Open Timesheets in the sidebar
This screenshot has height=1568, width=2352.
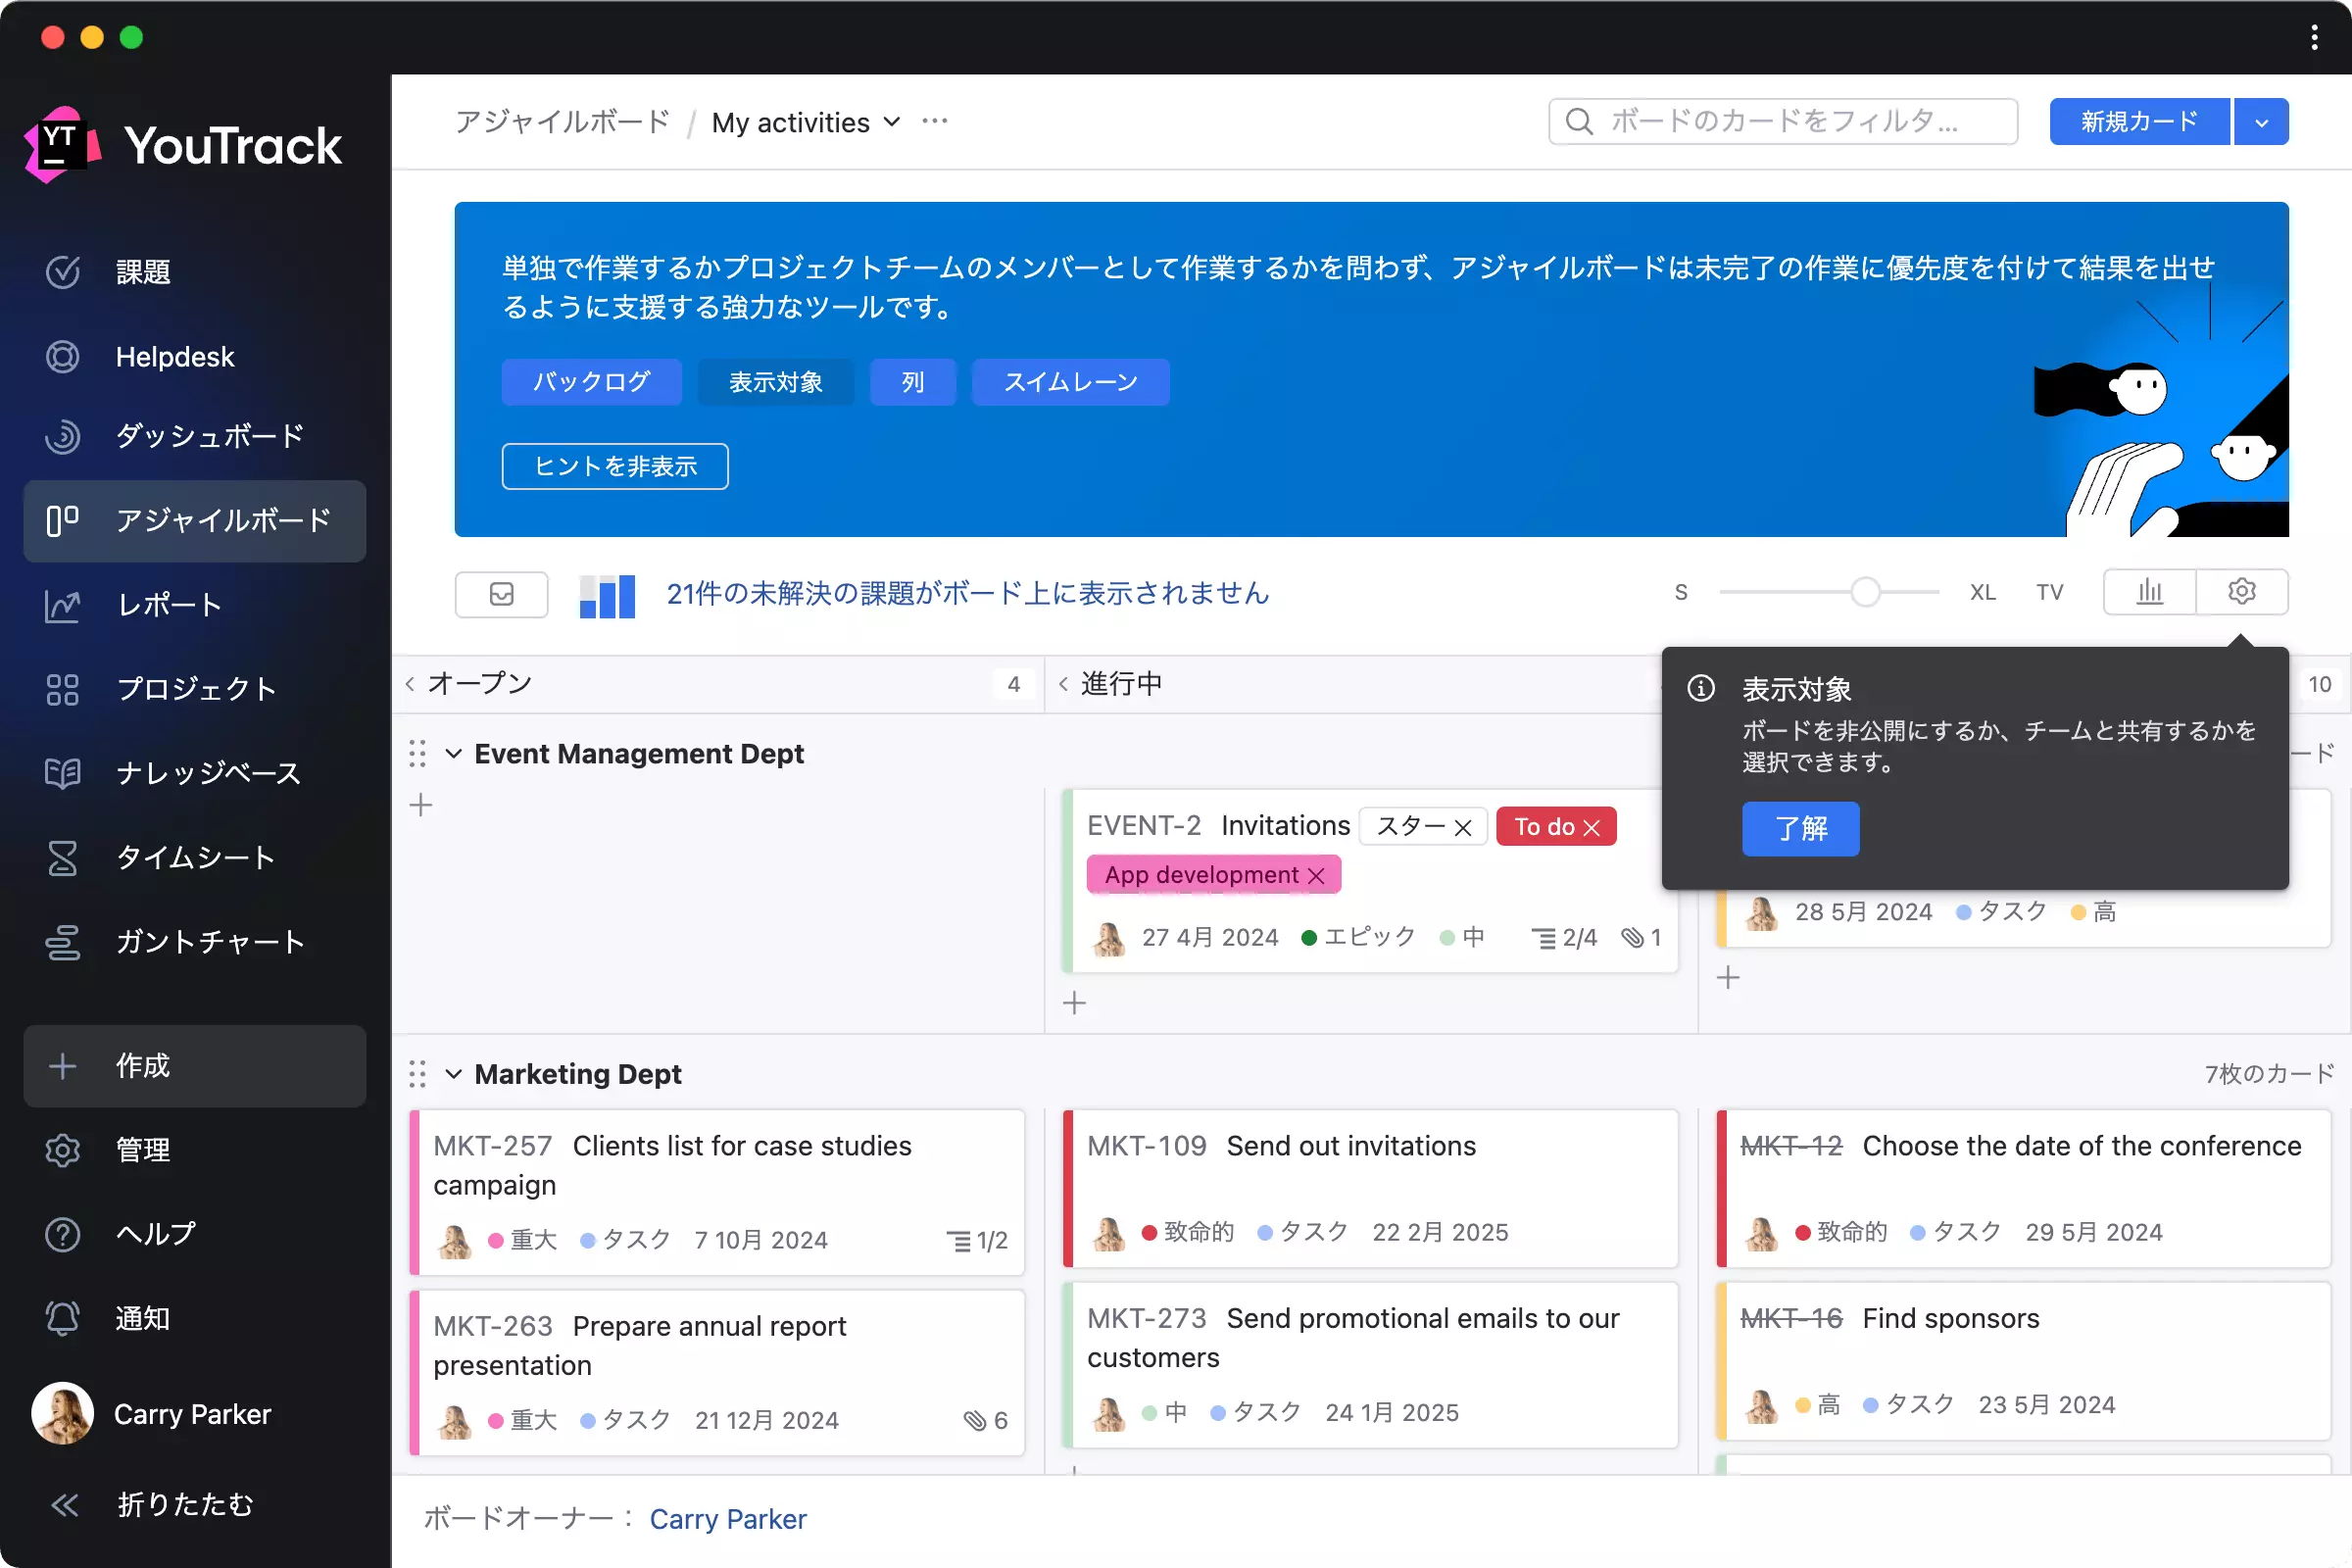click(195, 857)
